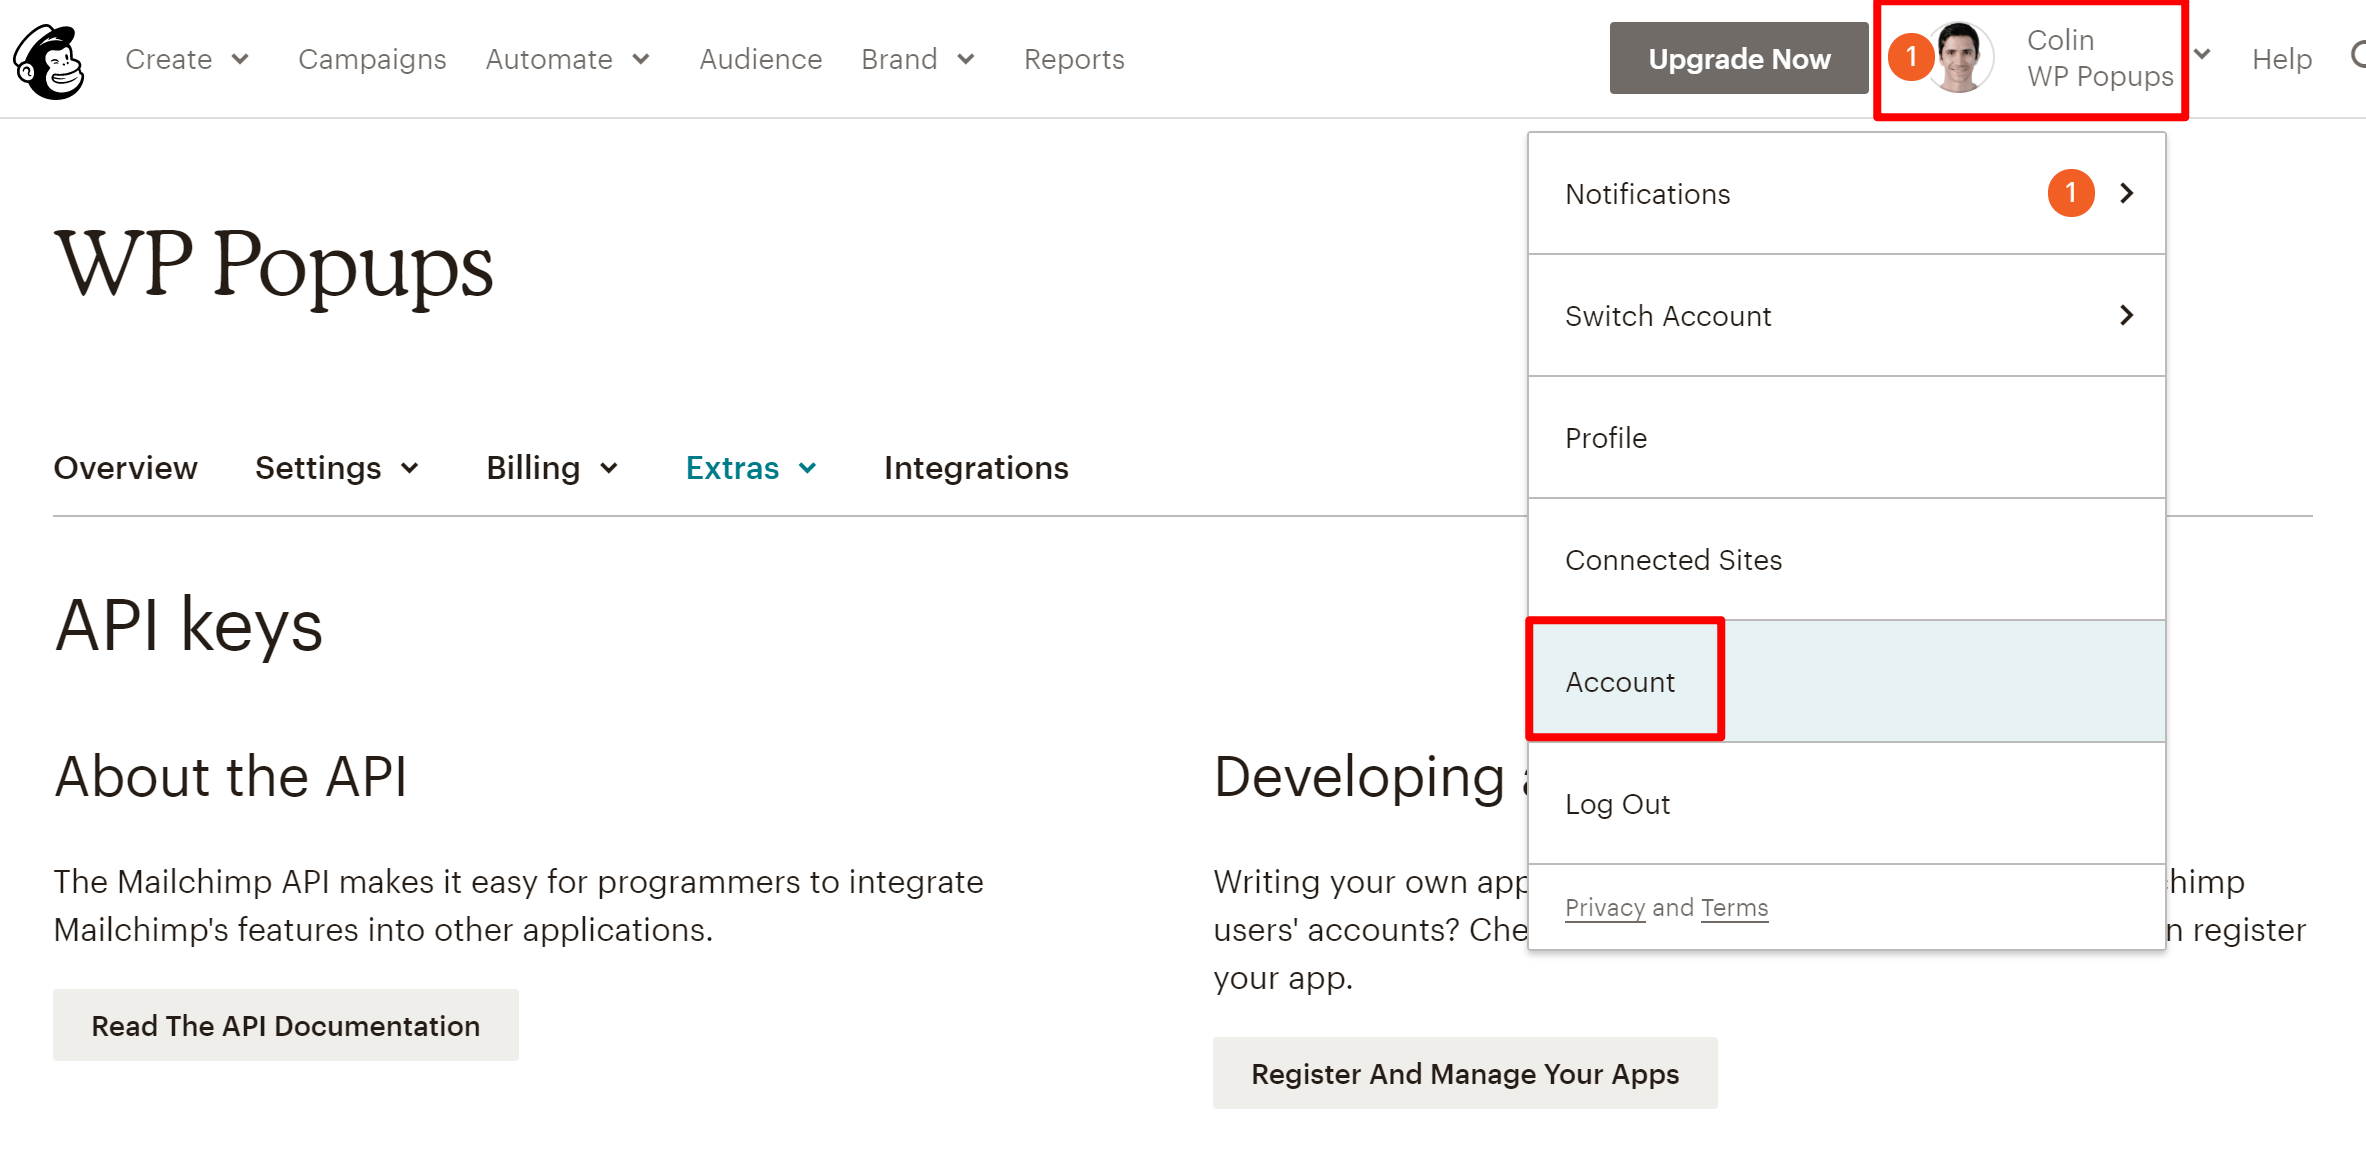This screenshot has width=2366, height=1153.
Task: Expand the Billing tab dropdown
Action: (x=552, y=468)
